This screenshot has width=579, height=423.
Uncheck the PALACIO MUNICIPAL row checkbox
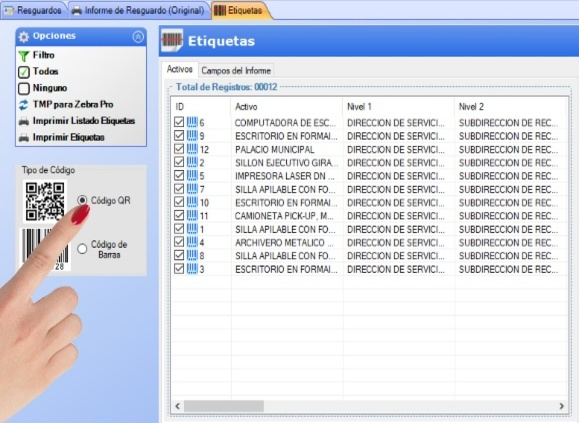pyautogui.click(x=179, y=148)
